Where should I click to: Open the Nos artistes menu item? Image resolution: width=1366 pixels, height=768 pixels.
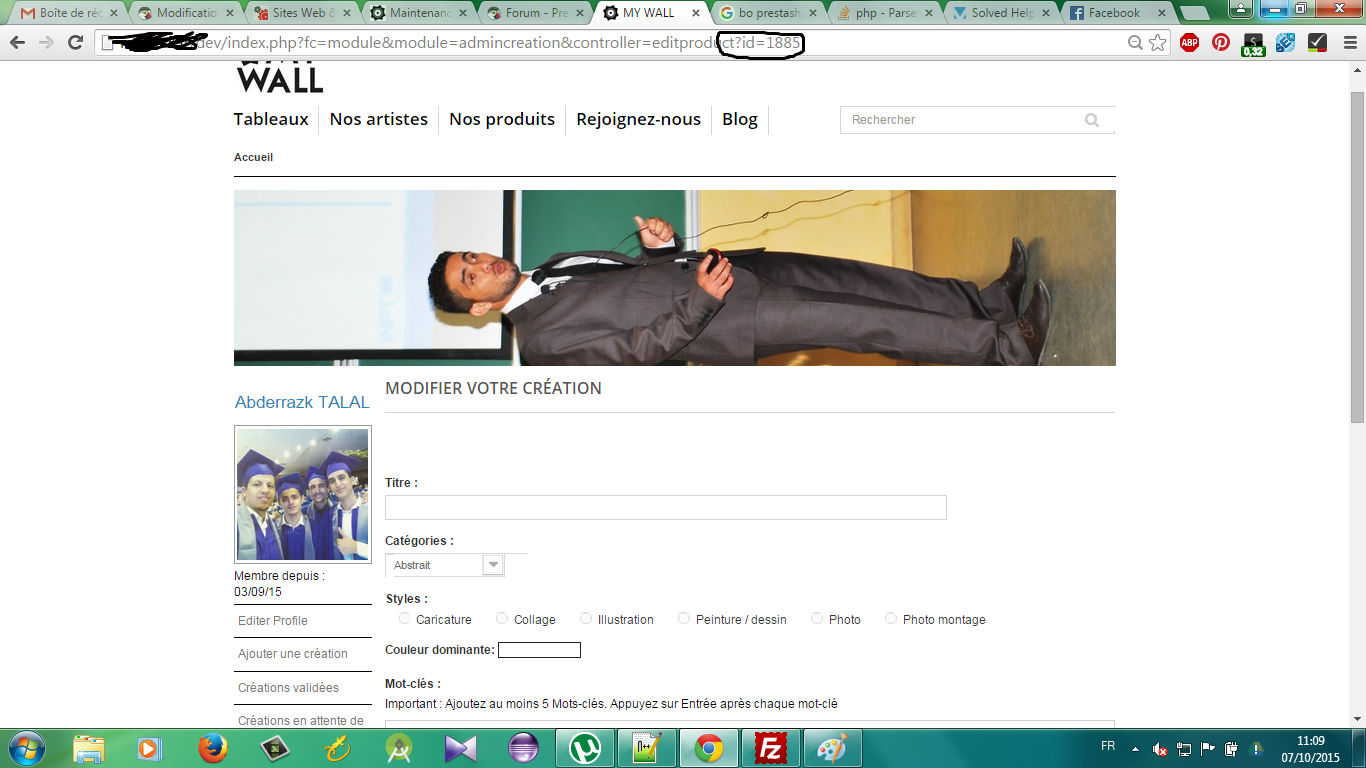[379, 119]
